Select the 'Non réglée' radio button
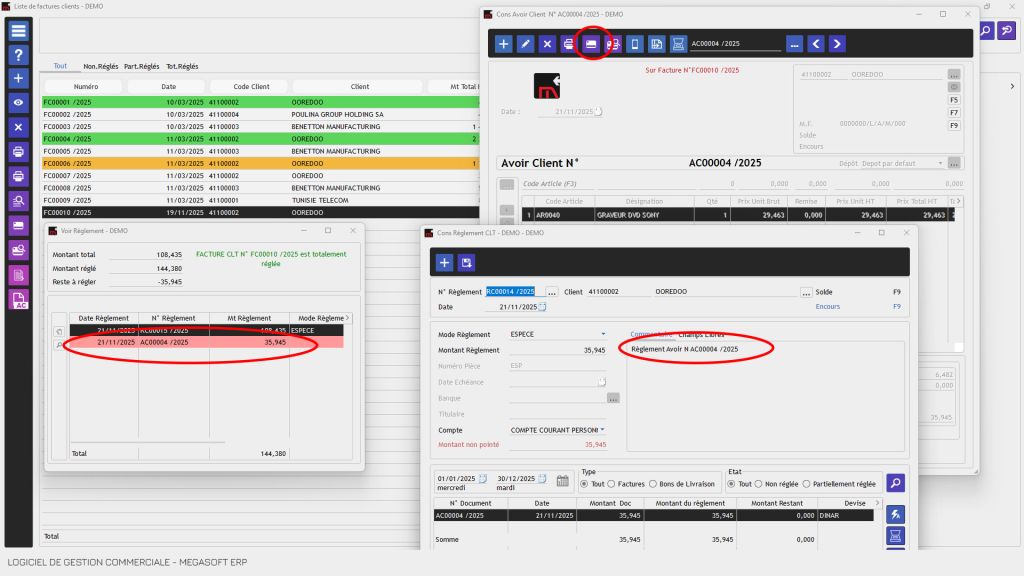The width and height of the screenshot is (1024, 576). (x=758, y=484)
